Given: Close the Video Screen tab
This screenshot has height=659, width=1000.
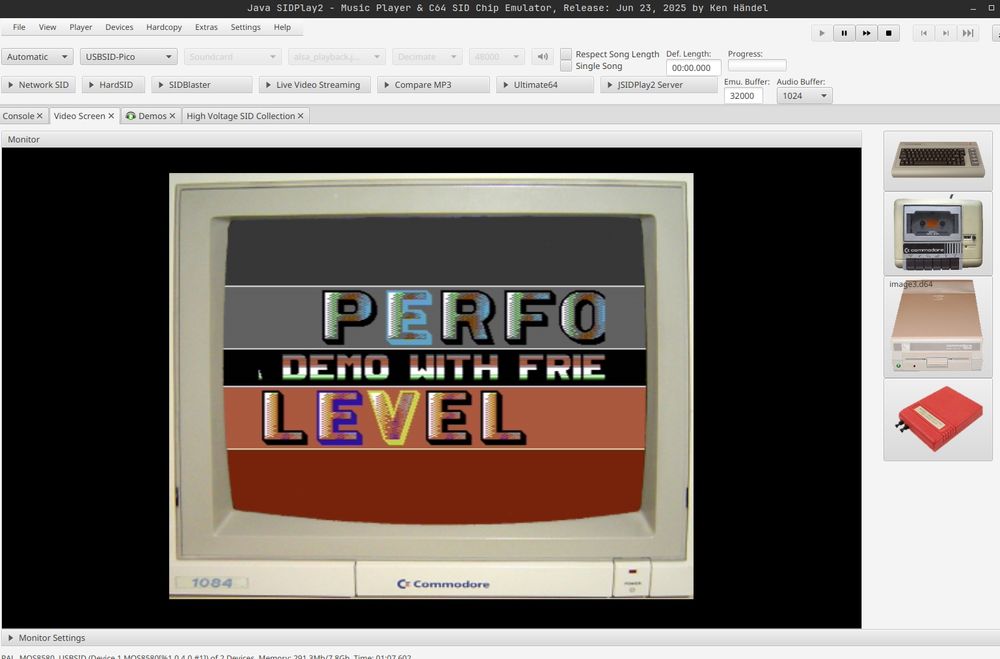Looking at the screenshot, I should pyautogui.click(x=111, y=116).
